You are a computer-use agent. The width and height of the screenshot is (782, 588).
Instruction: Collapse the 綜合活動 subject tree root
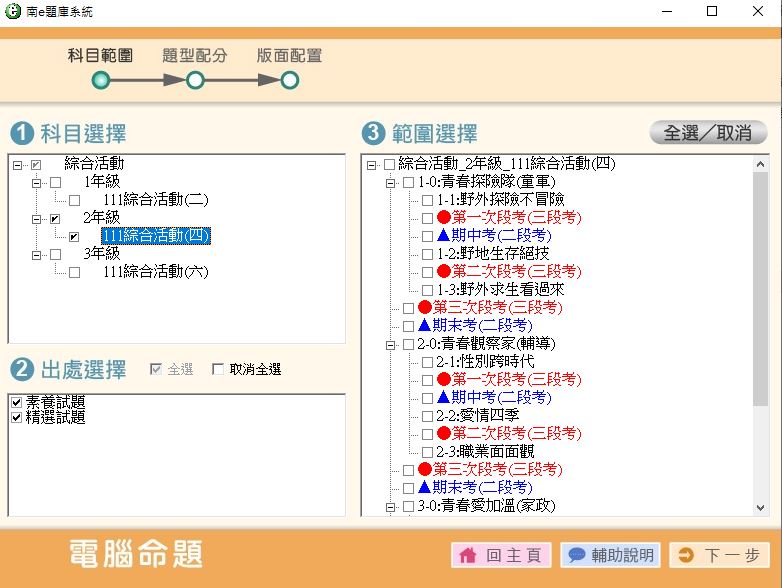[x=17, y=165]
